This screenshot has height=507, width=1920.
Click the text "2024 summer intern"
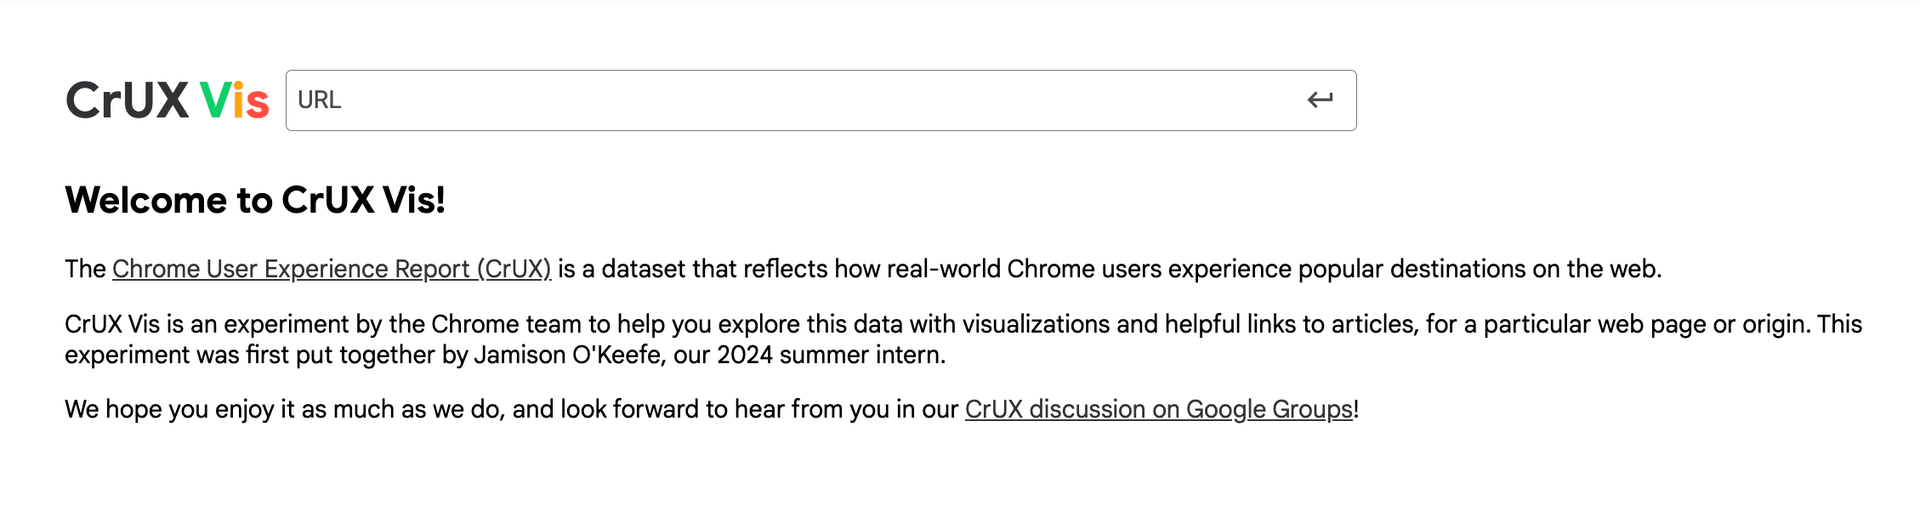tap(830, 355)
